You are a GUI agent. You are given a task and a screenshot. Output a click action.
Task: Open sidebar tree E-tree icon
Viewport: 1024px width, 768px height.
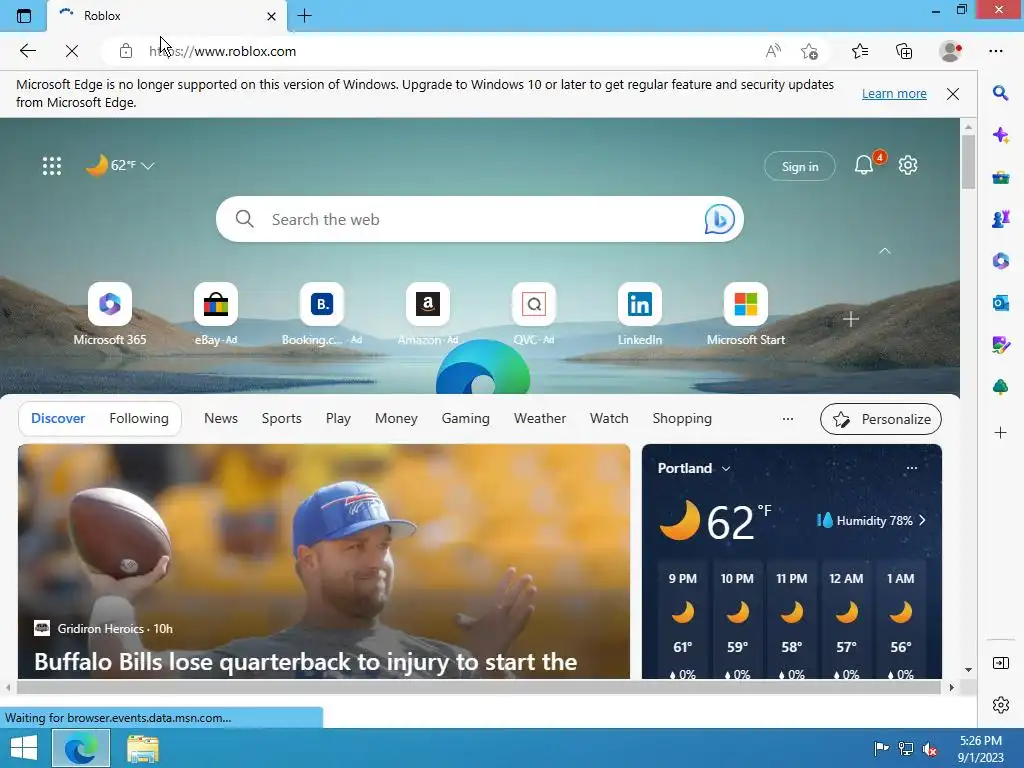pos(1000,387)
